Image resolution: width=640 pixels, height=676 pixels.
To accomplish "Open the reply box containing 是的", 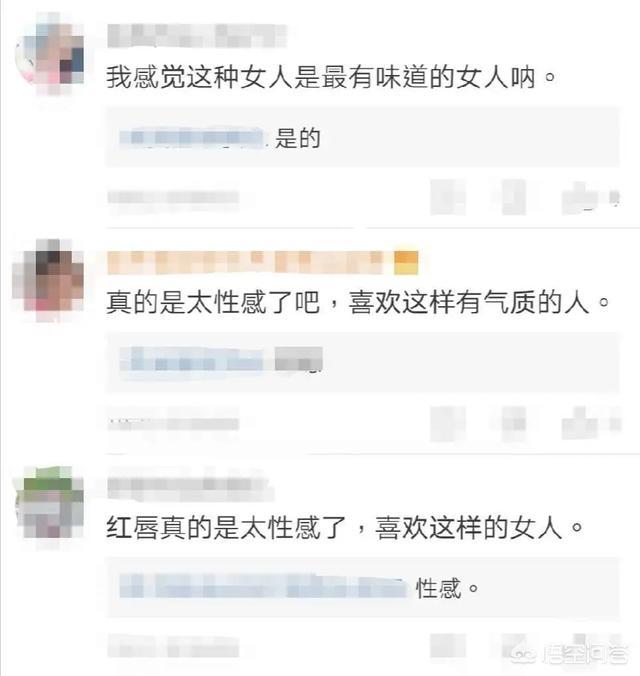I will pyautogui.click(x=363, y=137).
